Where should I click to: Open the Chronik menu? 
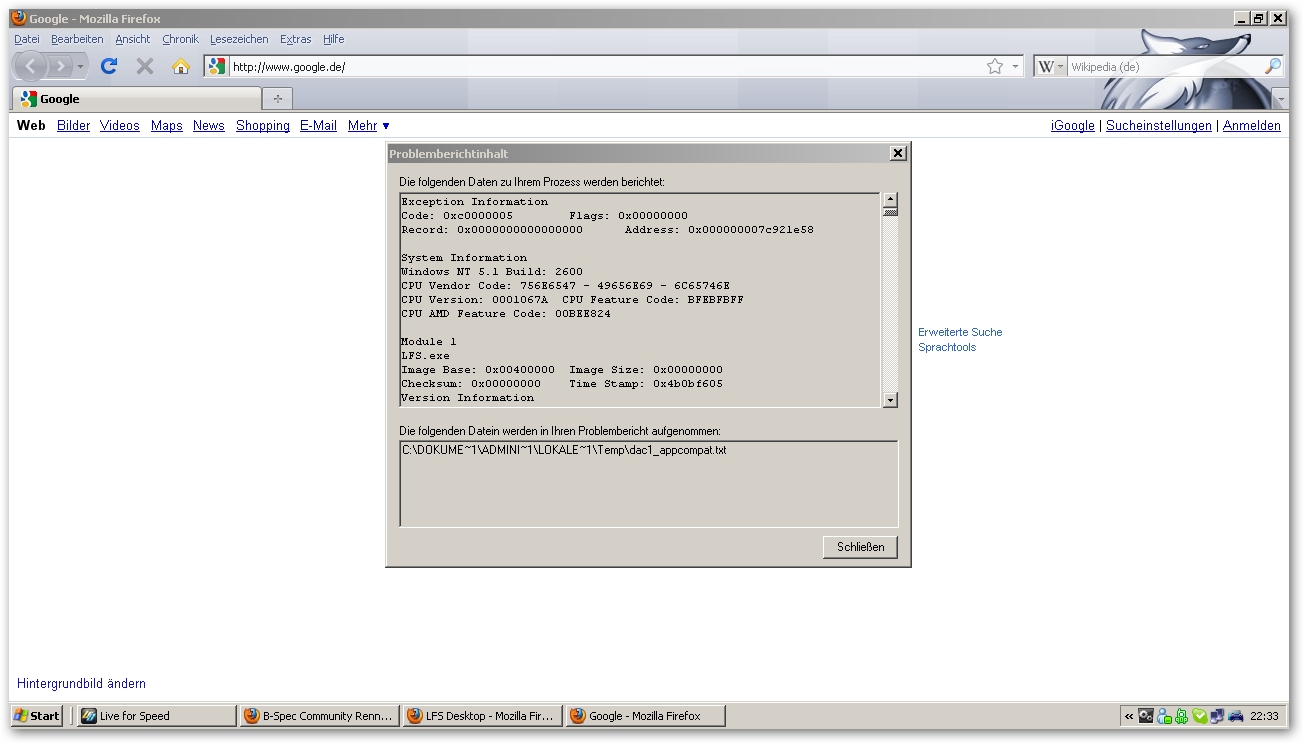pos(181,39)
